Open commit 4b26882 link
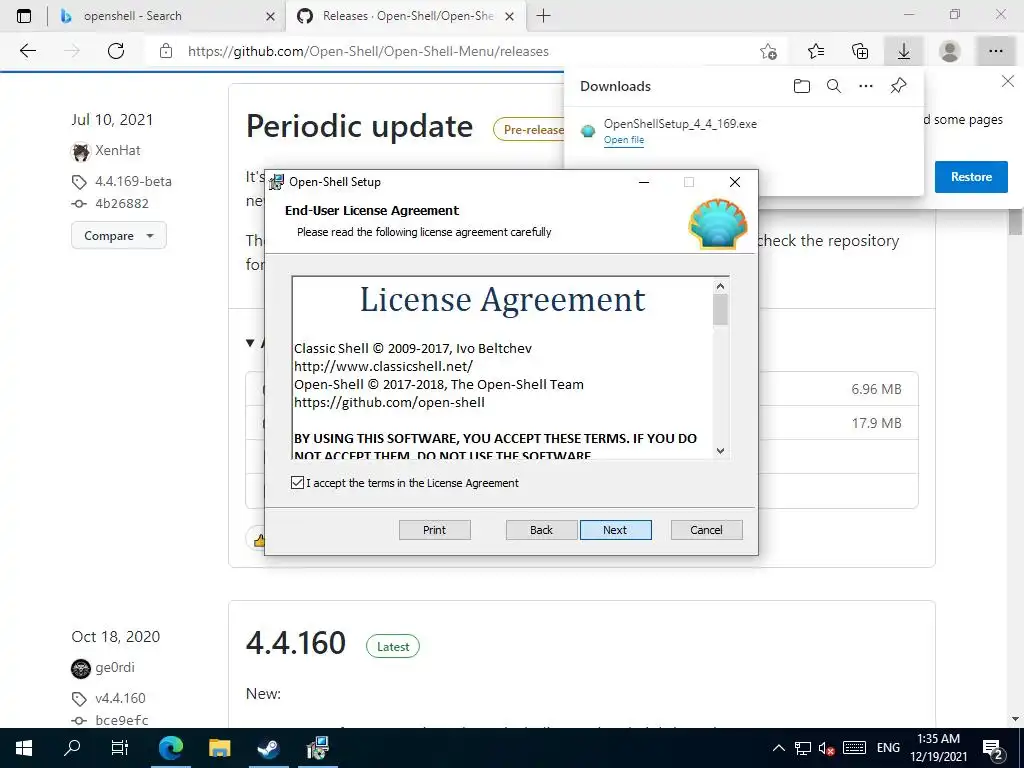This screenshot has width=1024, height=768. pyautogui.click(x=121, y=204)
